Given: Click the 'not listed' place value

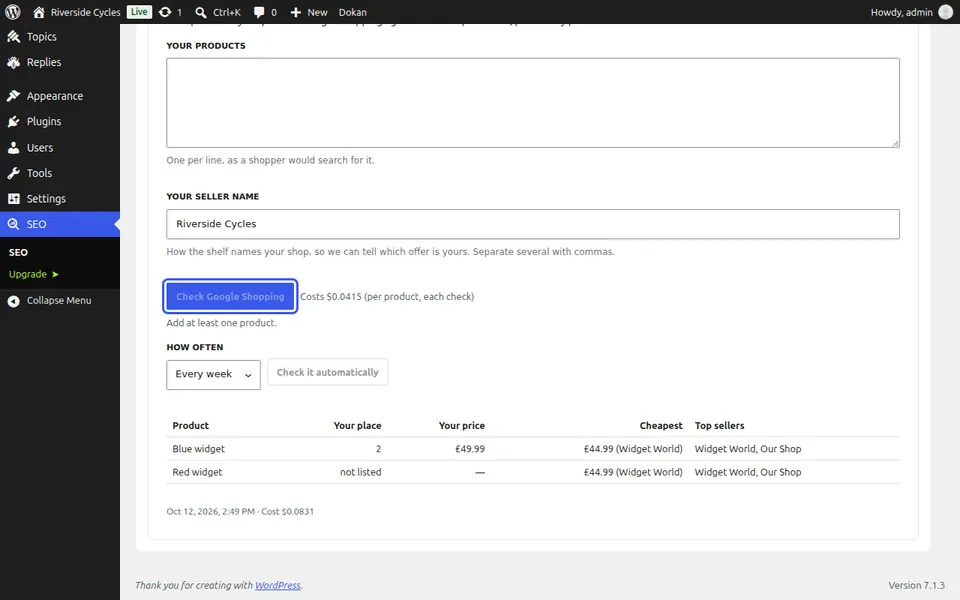Looking at the screenshot, I should (361, 472).
